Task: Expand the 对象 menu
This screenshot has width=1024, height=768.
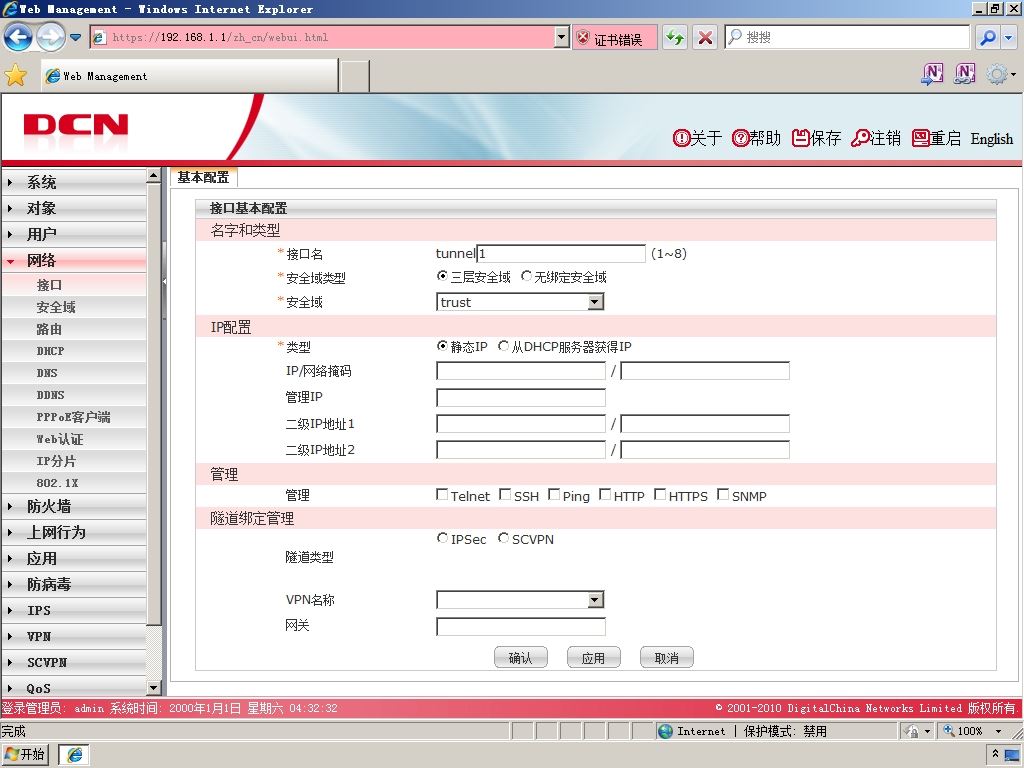Action: click(x=73, y=208)
